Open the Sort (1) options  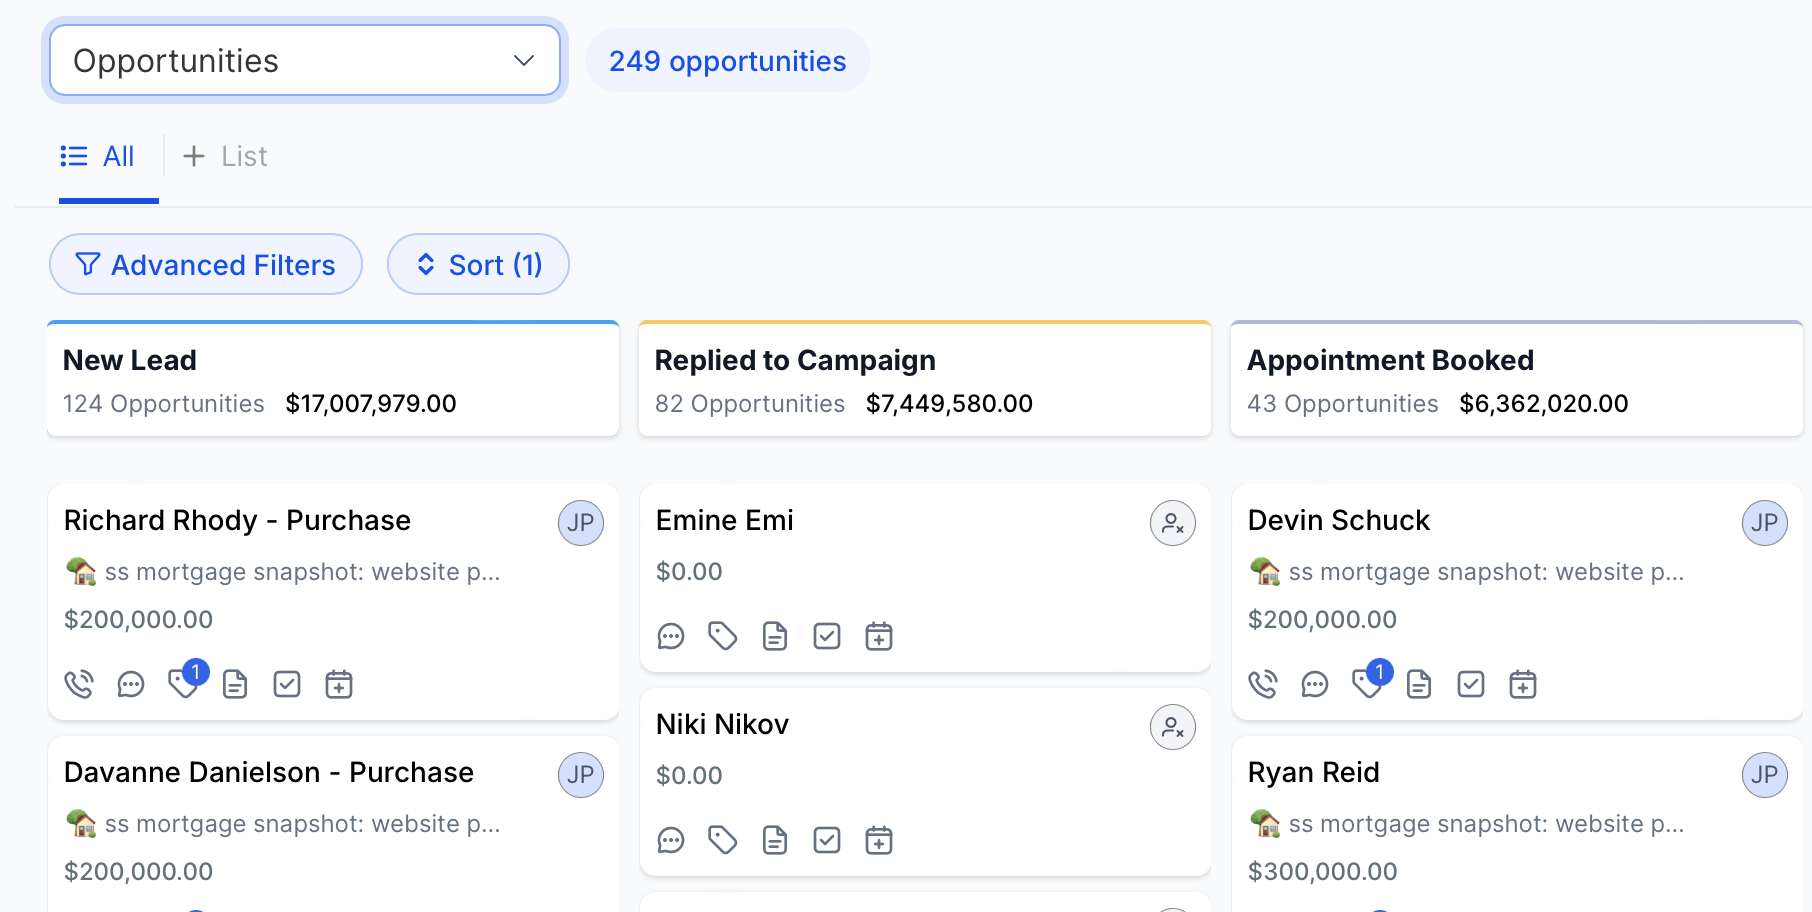point(478,265)
